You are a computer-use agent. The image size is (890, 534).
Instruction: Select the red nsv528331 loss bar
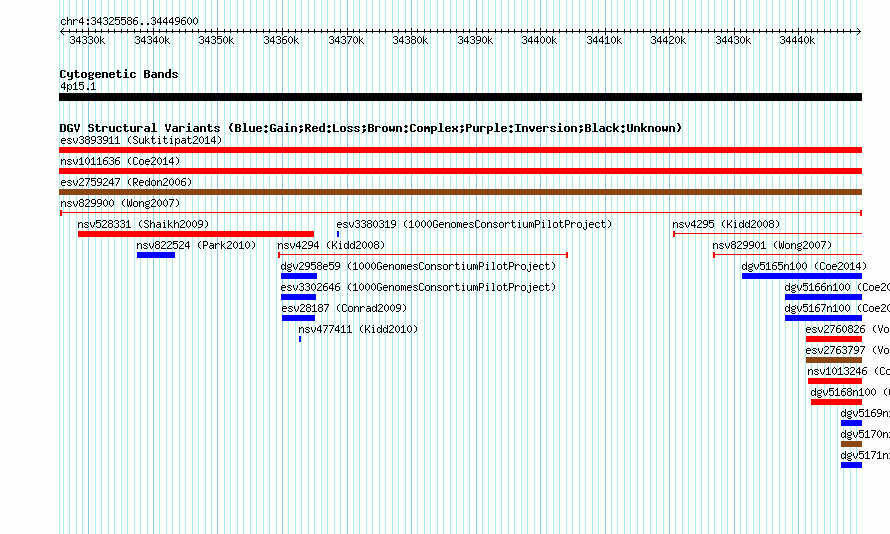(196, 234)
